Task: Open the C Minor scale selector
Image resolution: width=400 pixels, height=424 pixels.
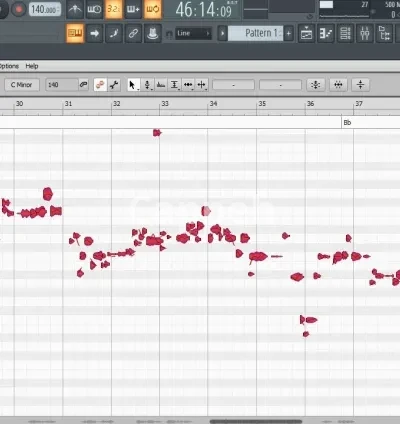Action: click(22, 85)
